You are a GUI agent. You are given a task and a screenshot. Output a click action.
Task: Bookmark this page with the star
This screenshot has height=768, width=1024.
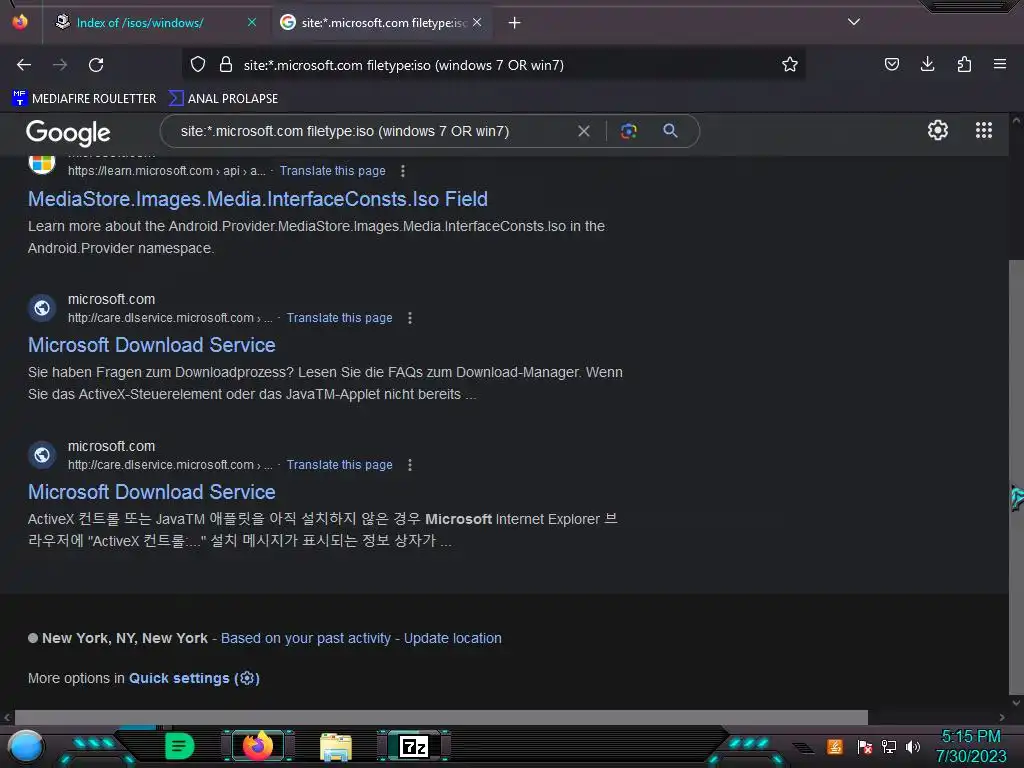(x=790, y=65)
